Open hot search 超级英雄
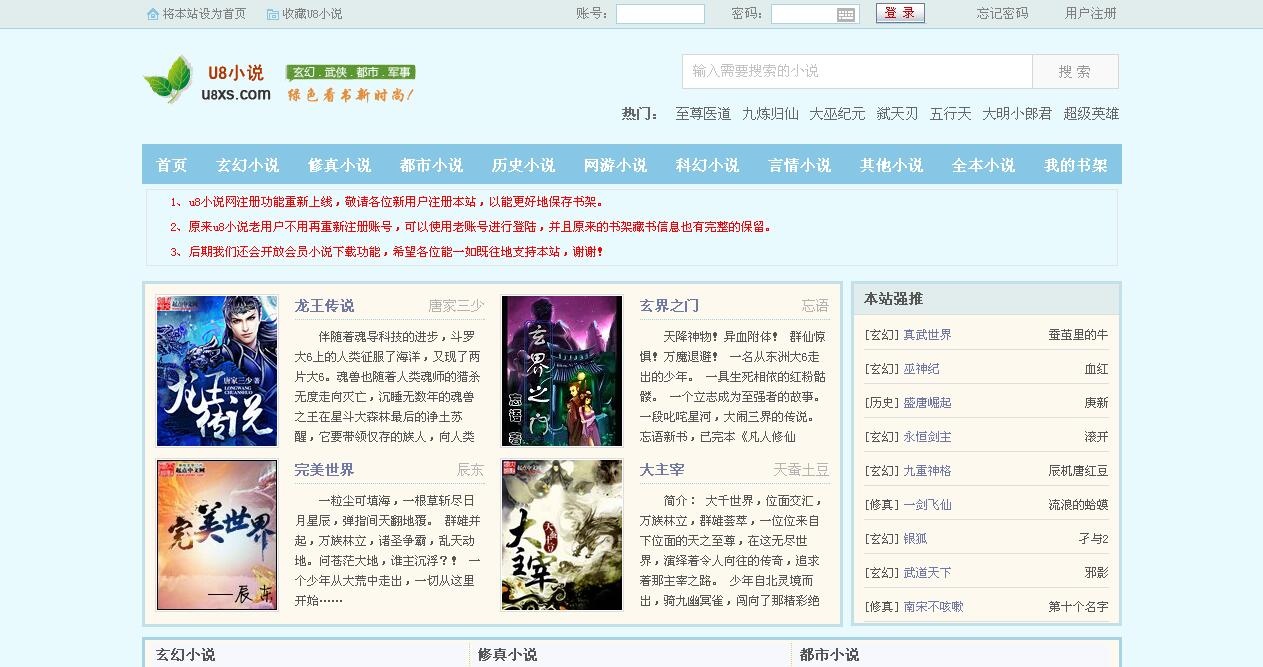1263x667 pixels. click(1091, 114)
